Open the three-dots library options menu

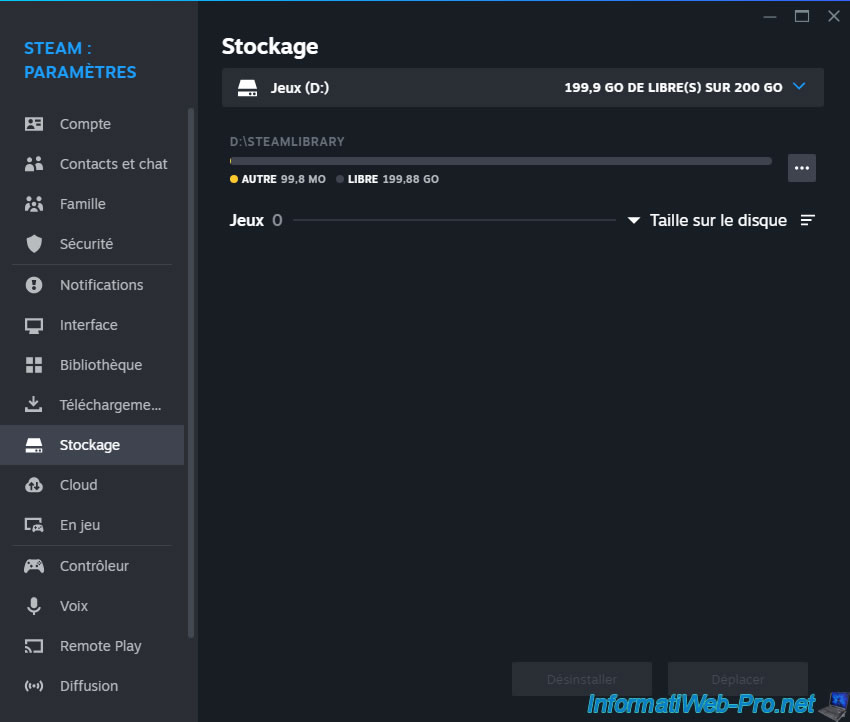(802, 168)
